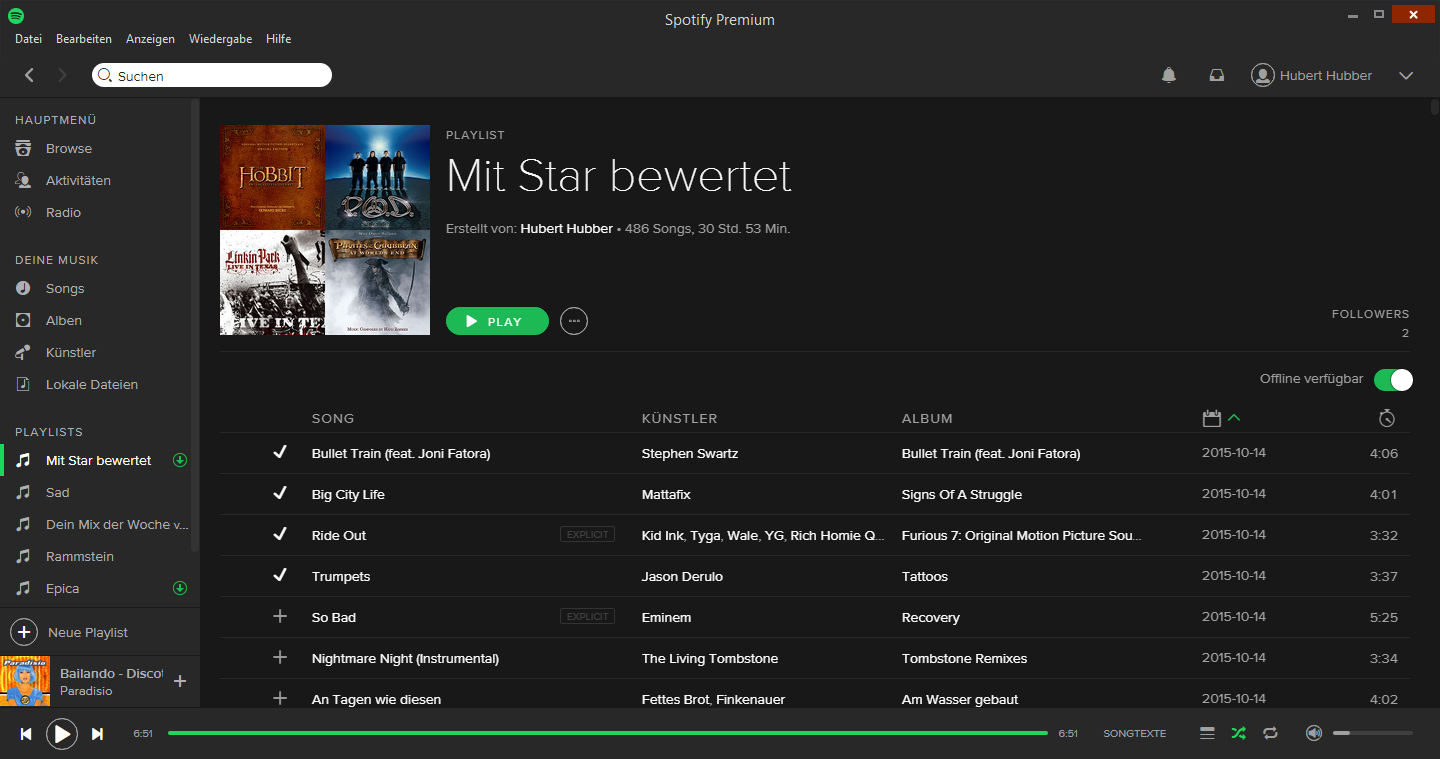Seek within the green track progress bar
Image resolution: width=1440 pixels, height=759 pixels.
click(608, 733)
